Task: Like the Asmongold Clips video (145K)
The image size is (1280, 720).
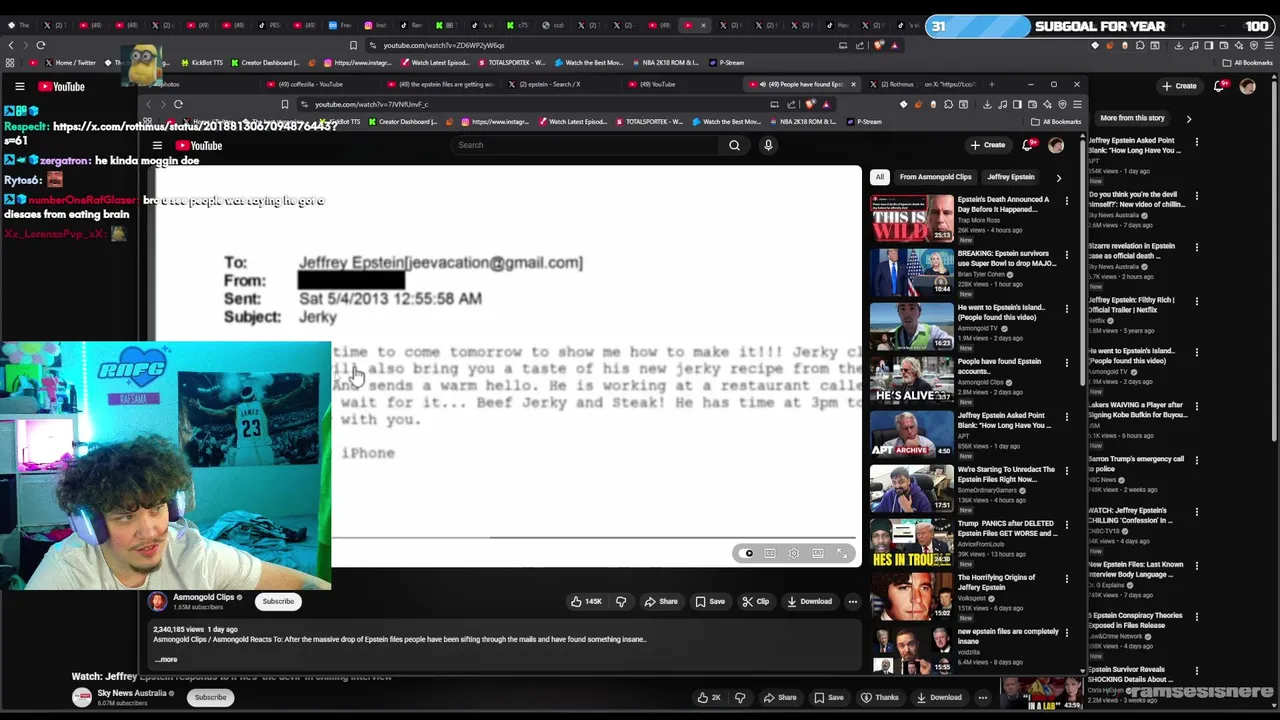Action: [x=586, y=601]
